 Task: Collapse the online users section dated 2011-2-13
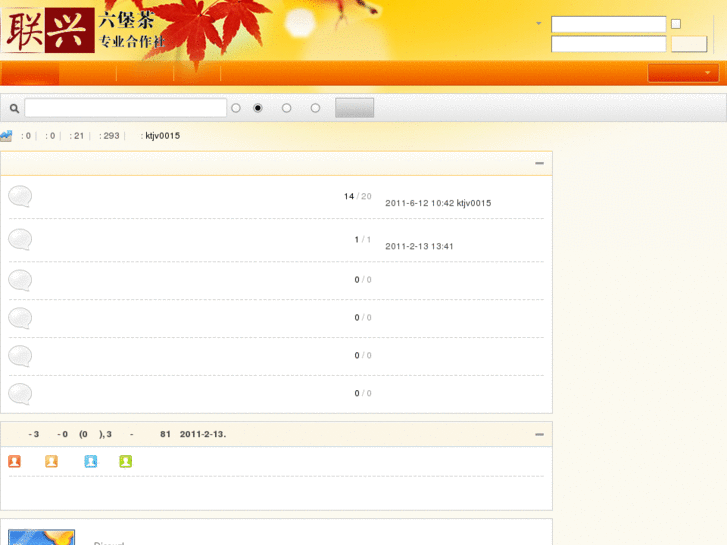[x=539, y=435]
